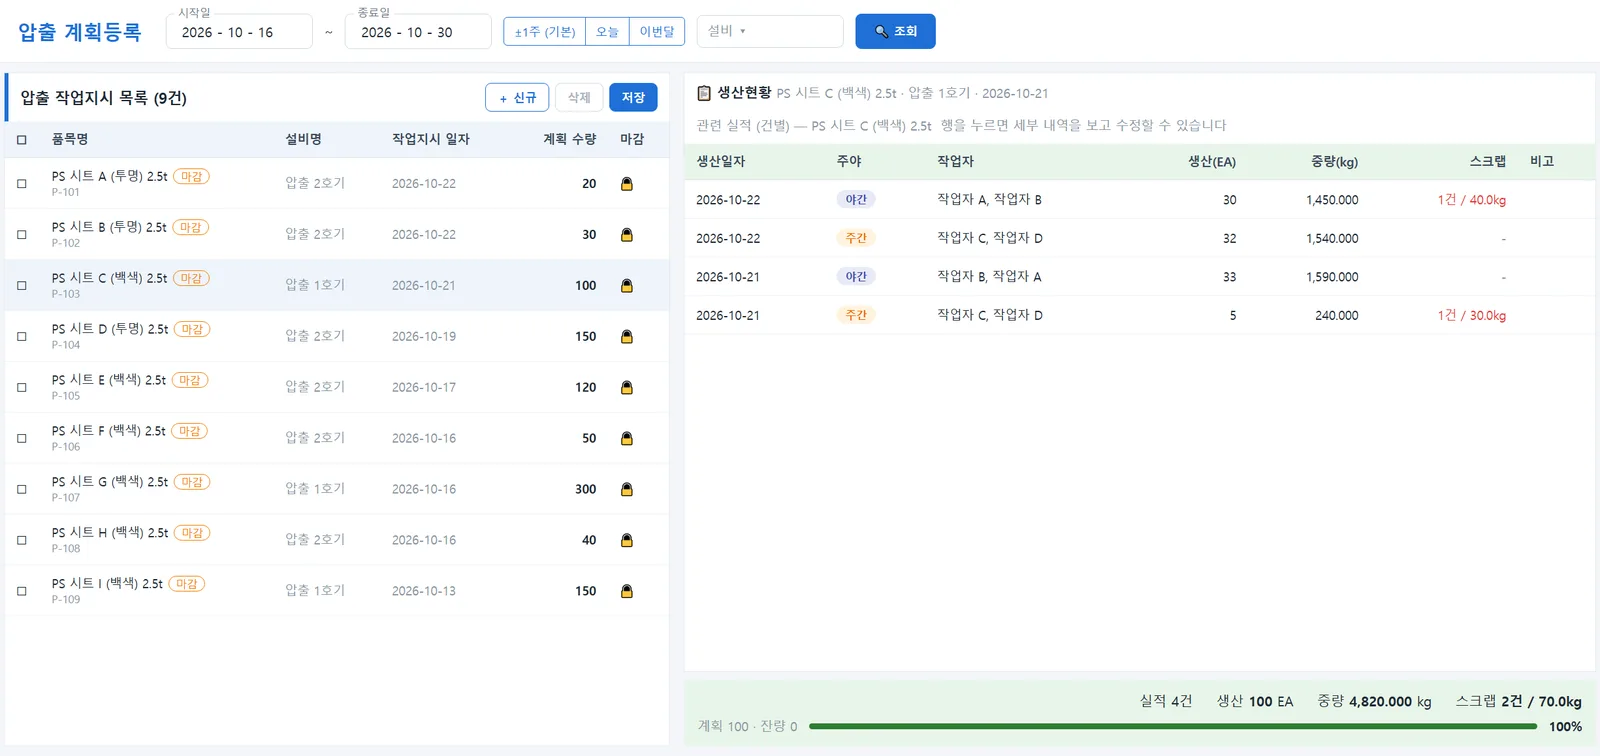Click the lock icon for PS 시트 A row

(x=627, y=184)
